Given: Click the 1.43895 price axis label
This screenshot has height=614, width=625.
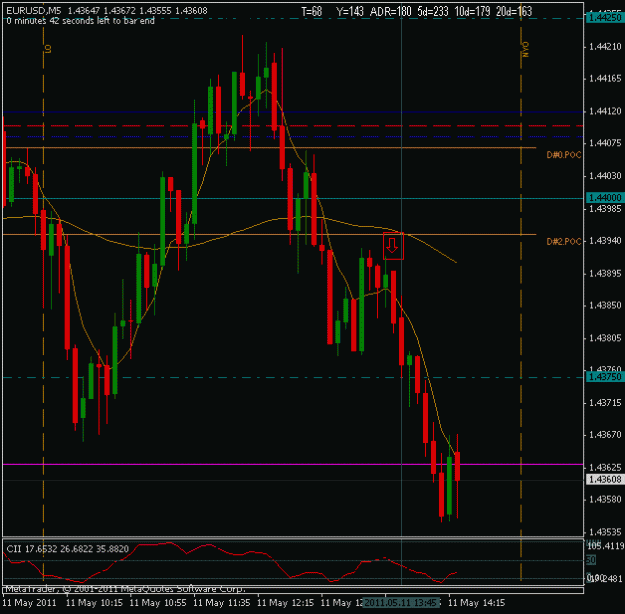Looking at the screenshot, I should point(605,274).
